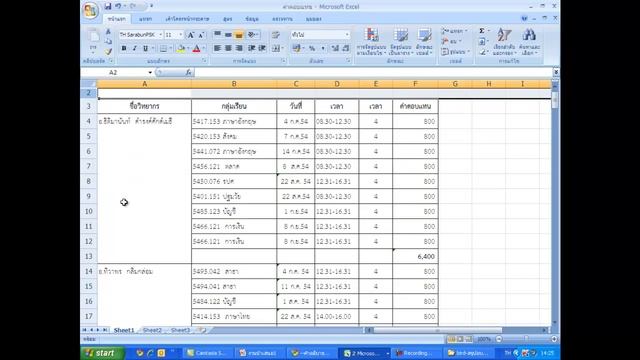The width and height of the screenshot is (640, 360).
Task: Increase font size with large A
Action: [x=190, y=35]
